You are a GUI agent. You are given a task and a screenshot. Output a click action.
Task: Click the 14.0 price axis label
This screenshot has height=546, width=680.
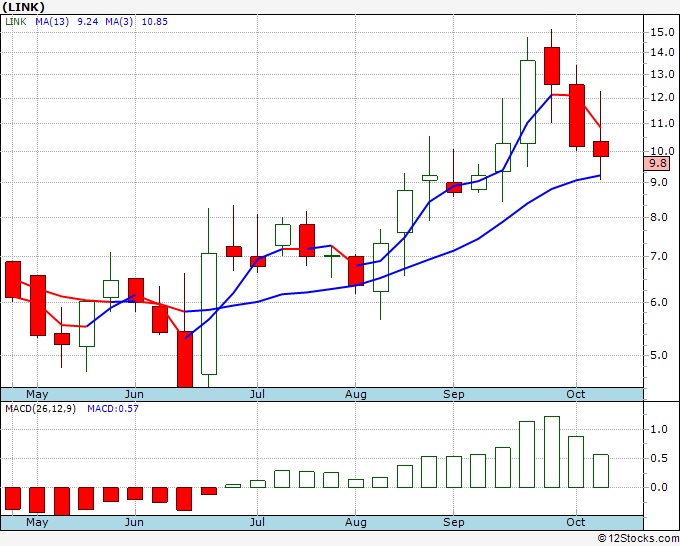[x=662, y=52]
